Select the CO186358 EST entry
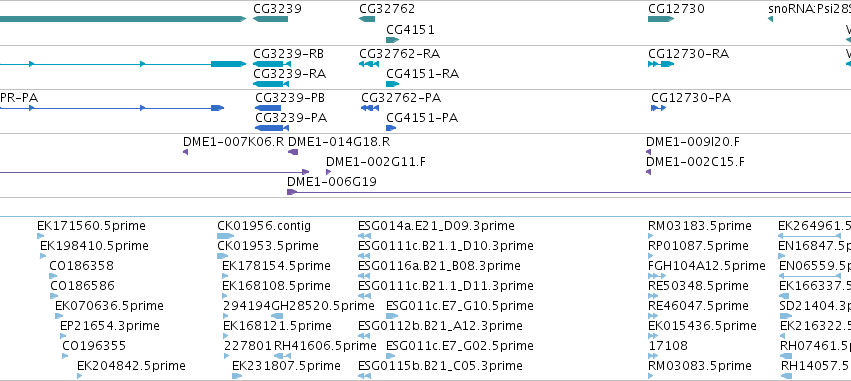The image size is (851, 381). point(81,265)
